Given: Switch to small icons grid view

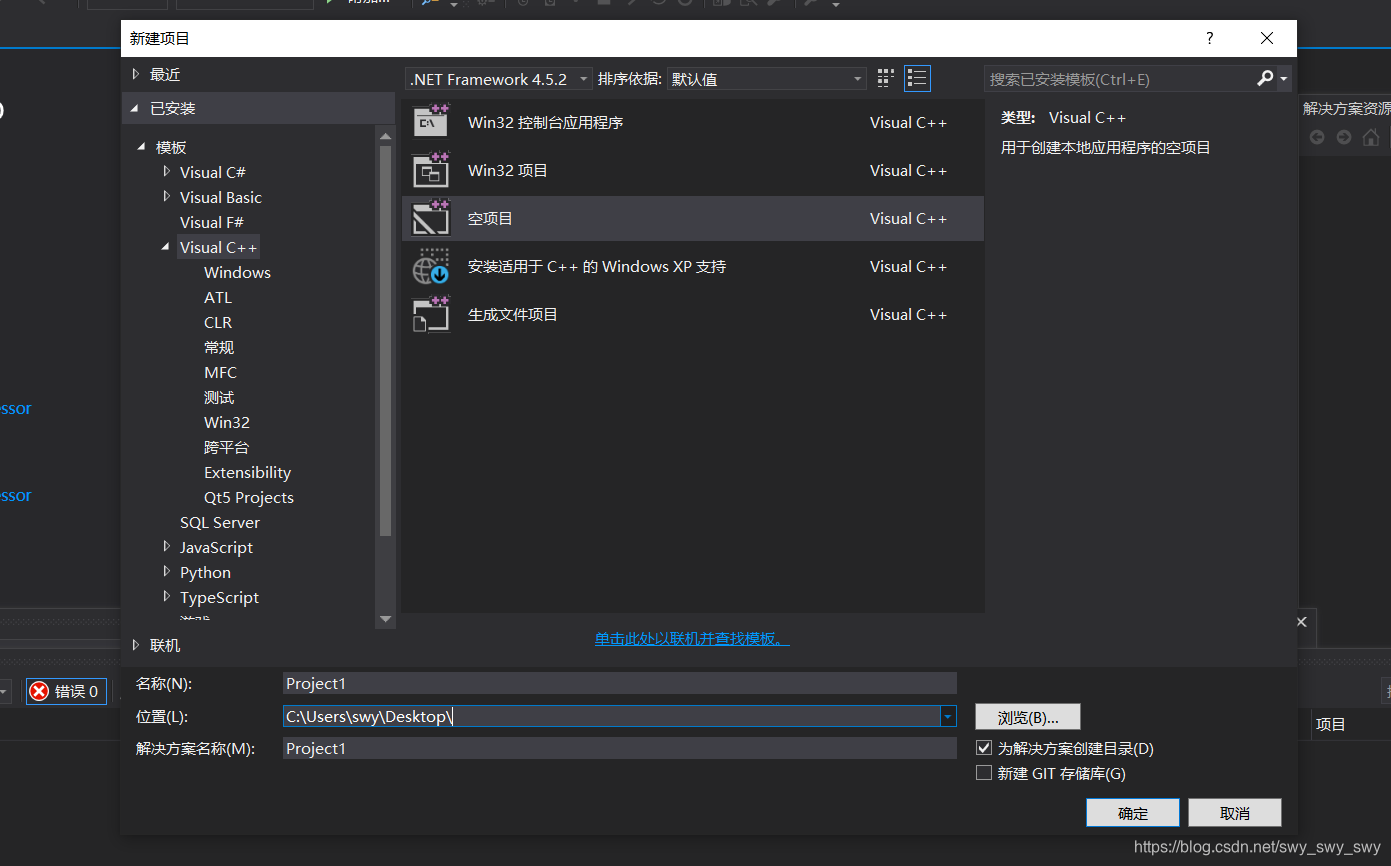Looking at the screenshot, I should (x=885, y=78).
